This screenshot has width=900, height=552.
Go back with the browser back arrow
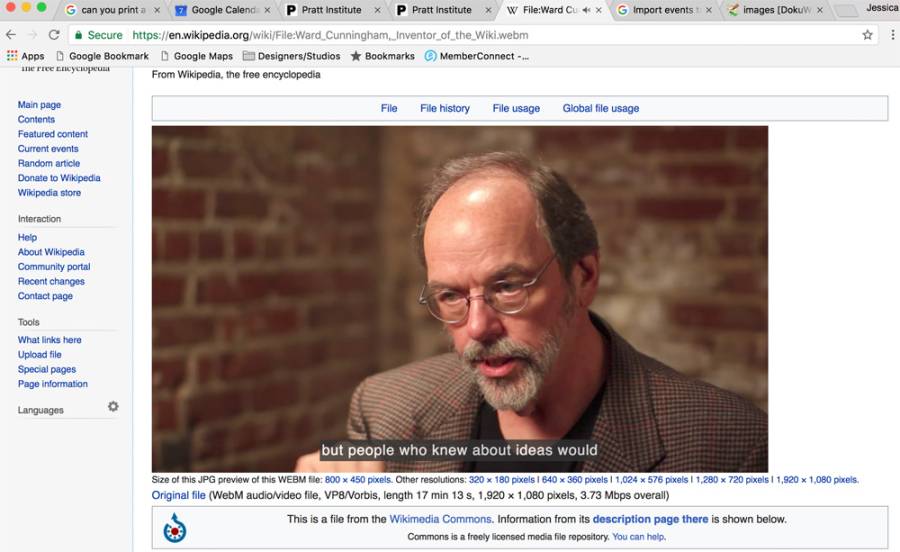click(11, 35)
